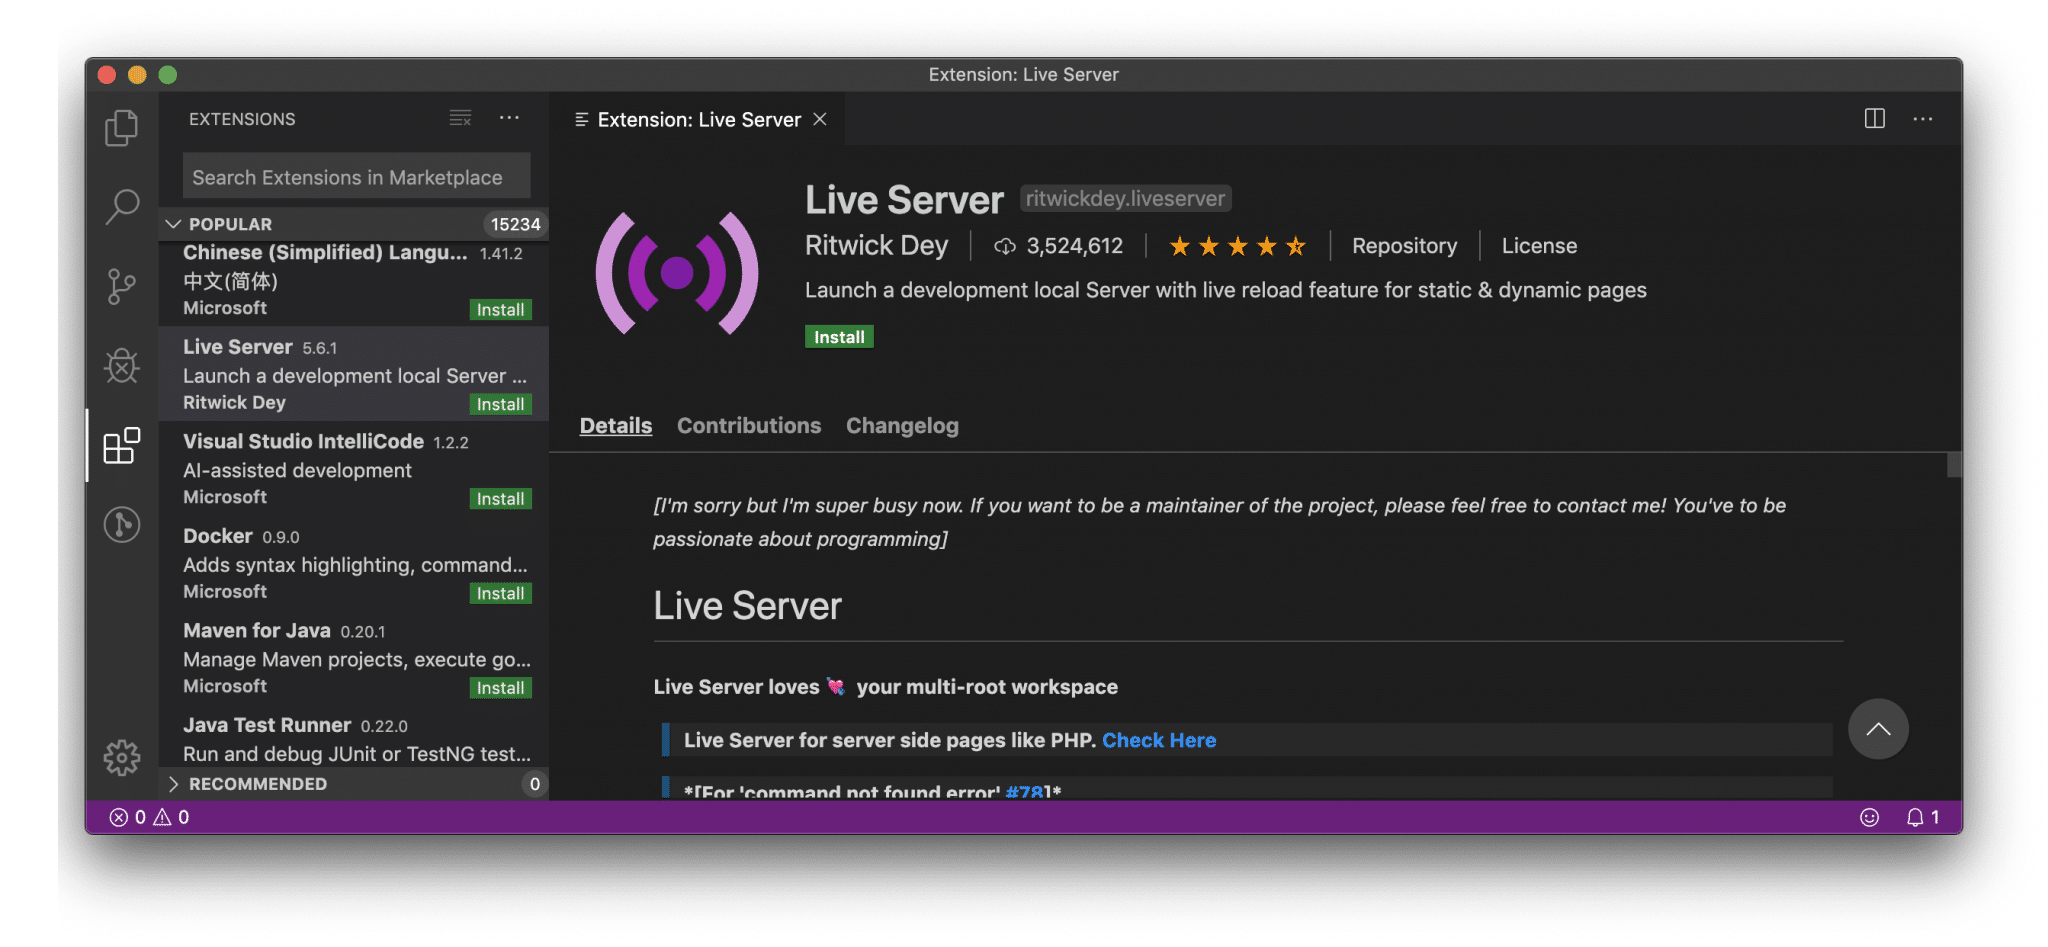Select the Extension: Live Server editor tab

(x=699, y=120)
